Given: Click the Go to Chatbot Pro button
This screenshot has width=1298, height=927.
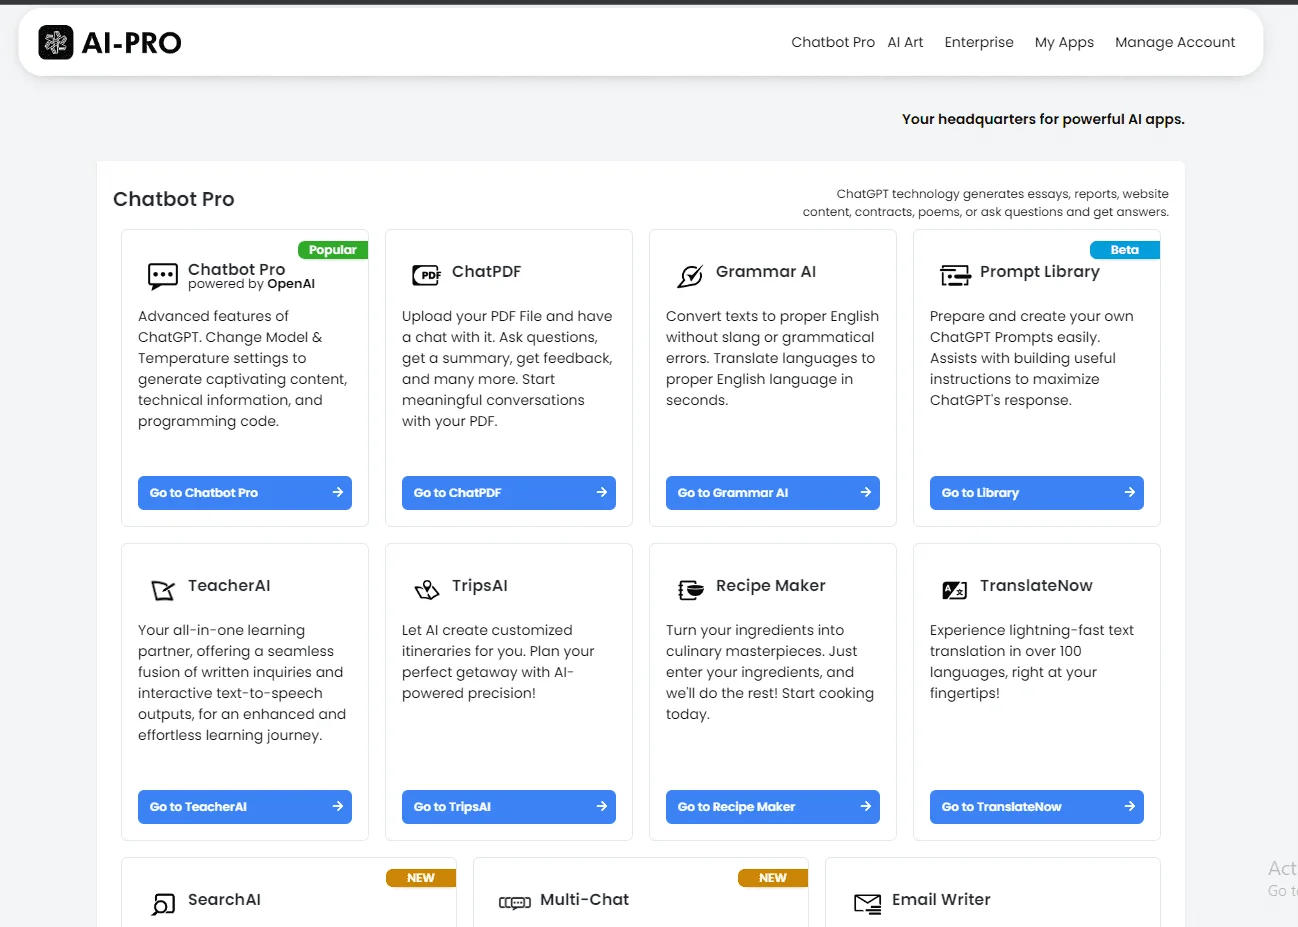Looking at the screenshot, I should 245,493.
